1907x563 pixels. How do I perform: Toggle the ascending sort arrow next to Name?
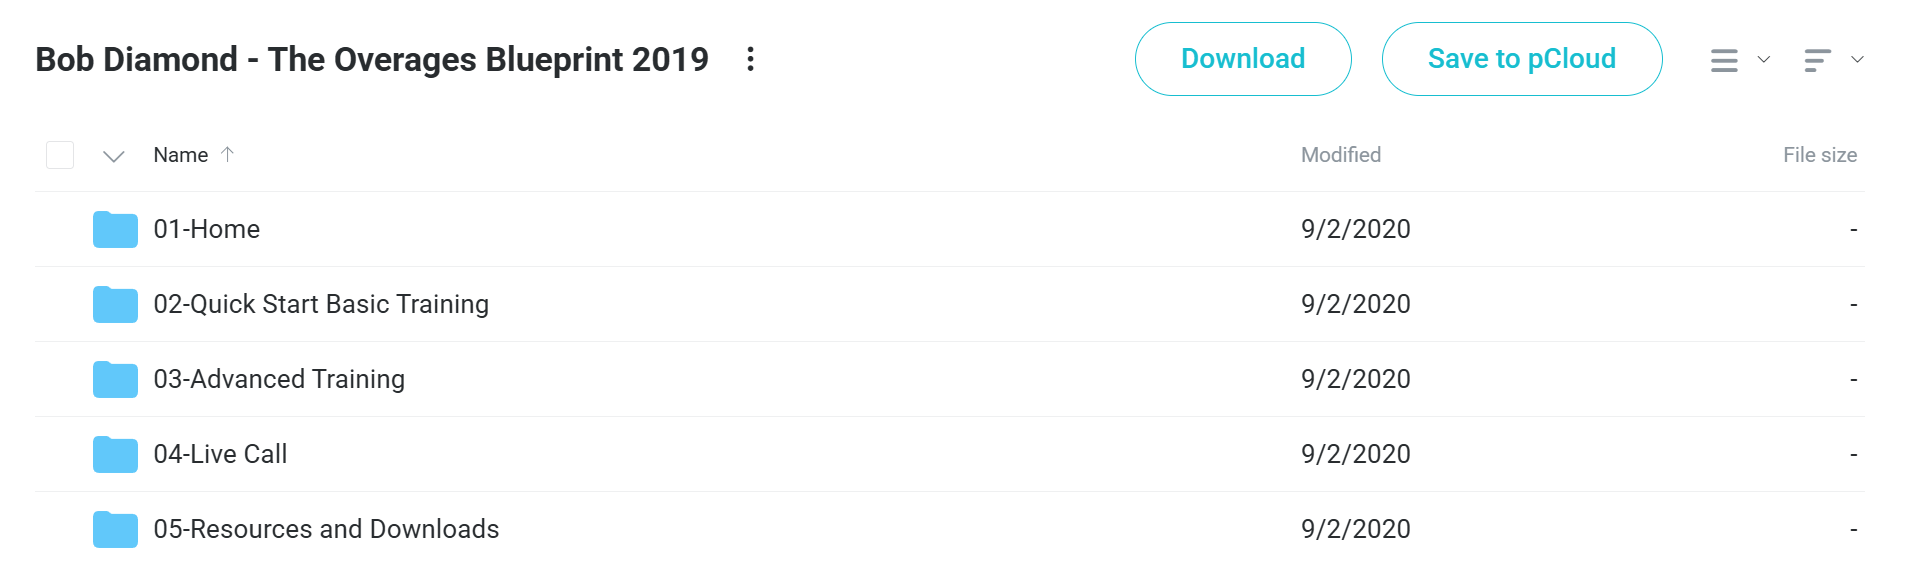tap(227, 154)
